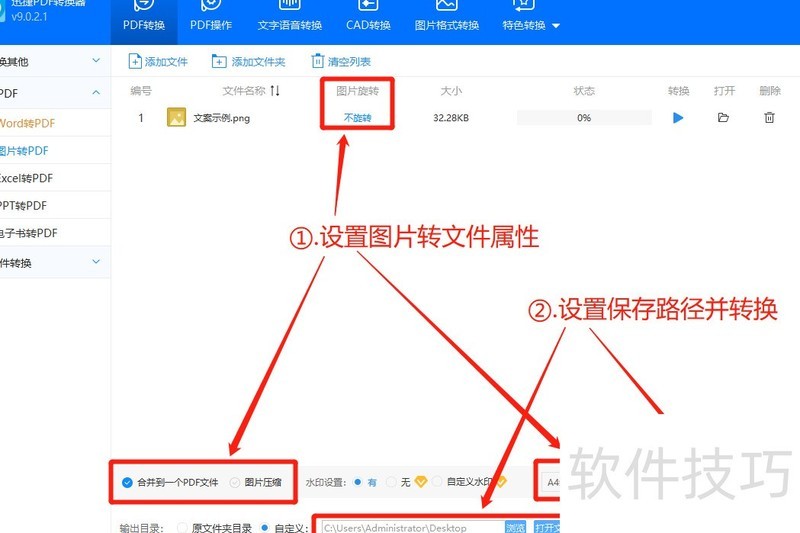Select 自定义水印 radio button

437,481
